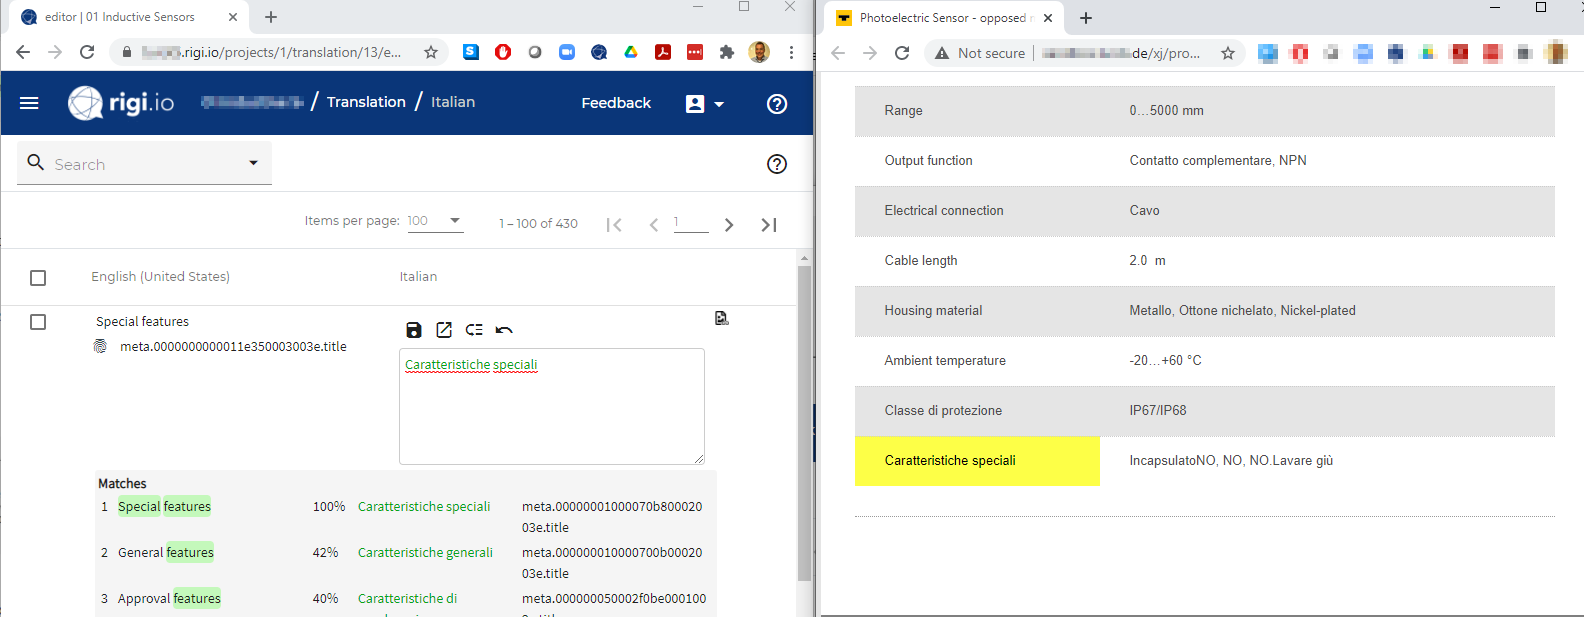Reload the Photoelectric Sensor page
The height and width of the screenshot is (617, 1584).
click(902, 53)
